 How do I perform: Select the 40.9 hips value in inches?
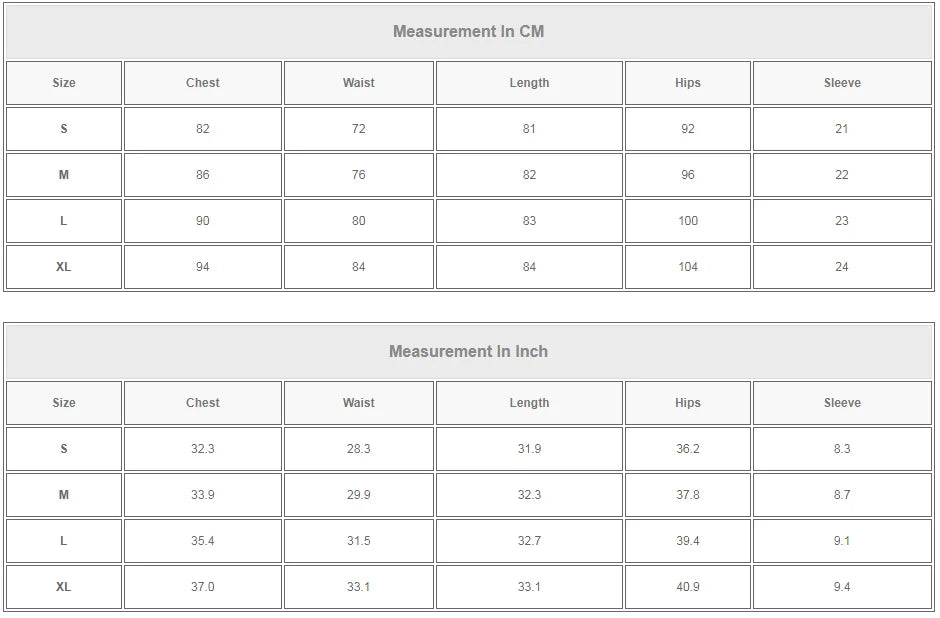pos(687,587)
